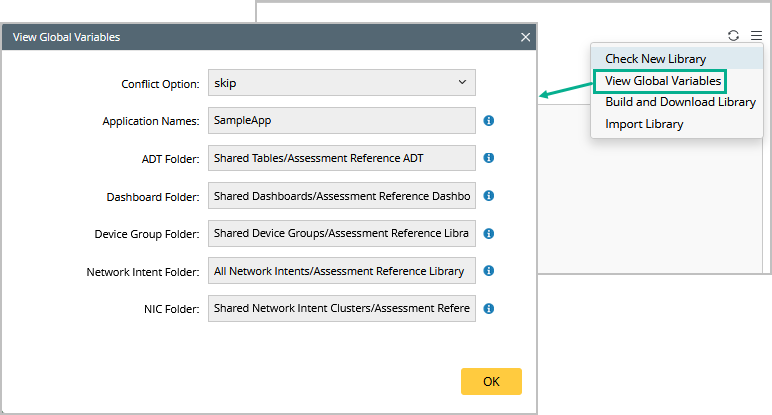Select the NIC Folder text box
This screenshot has height=415, width=772.
tap(341, 309)
